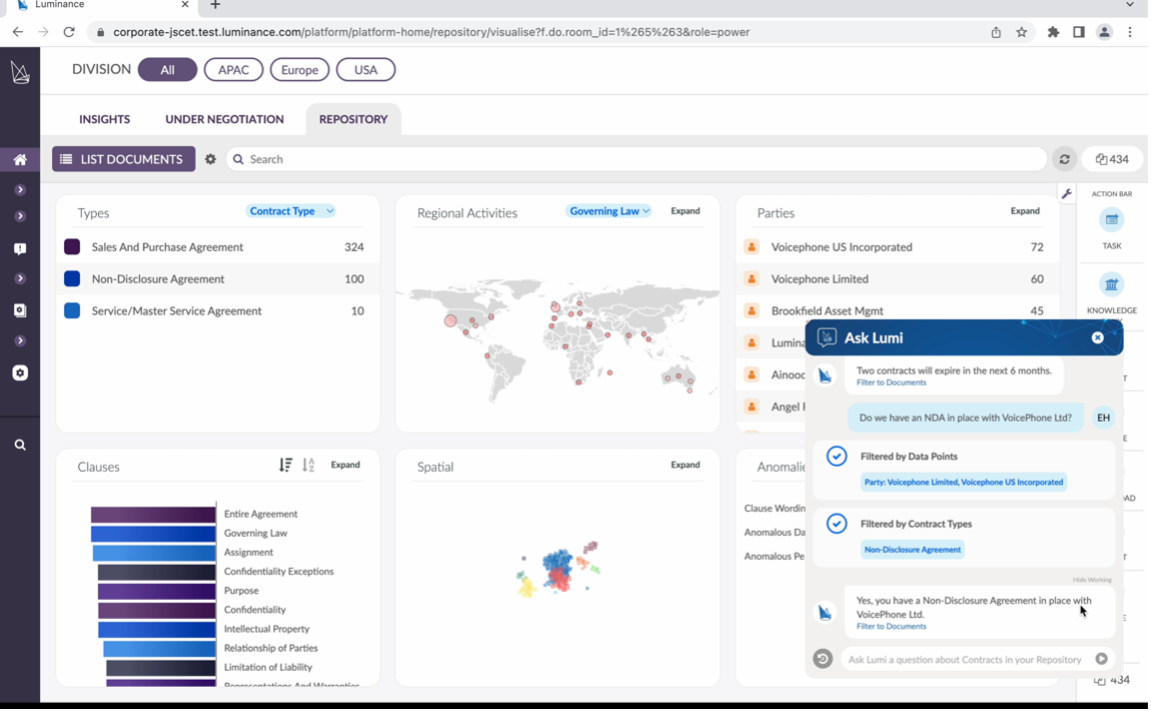Switch to the Under Negotiation tab
Image resolution: width=1151 pixels, height=711 pixels.
[x=225, y=119]
